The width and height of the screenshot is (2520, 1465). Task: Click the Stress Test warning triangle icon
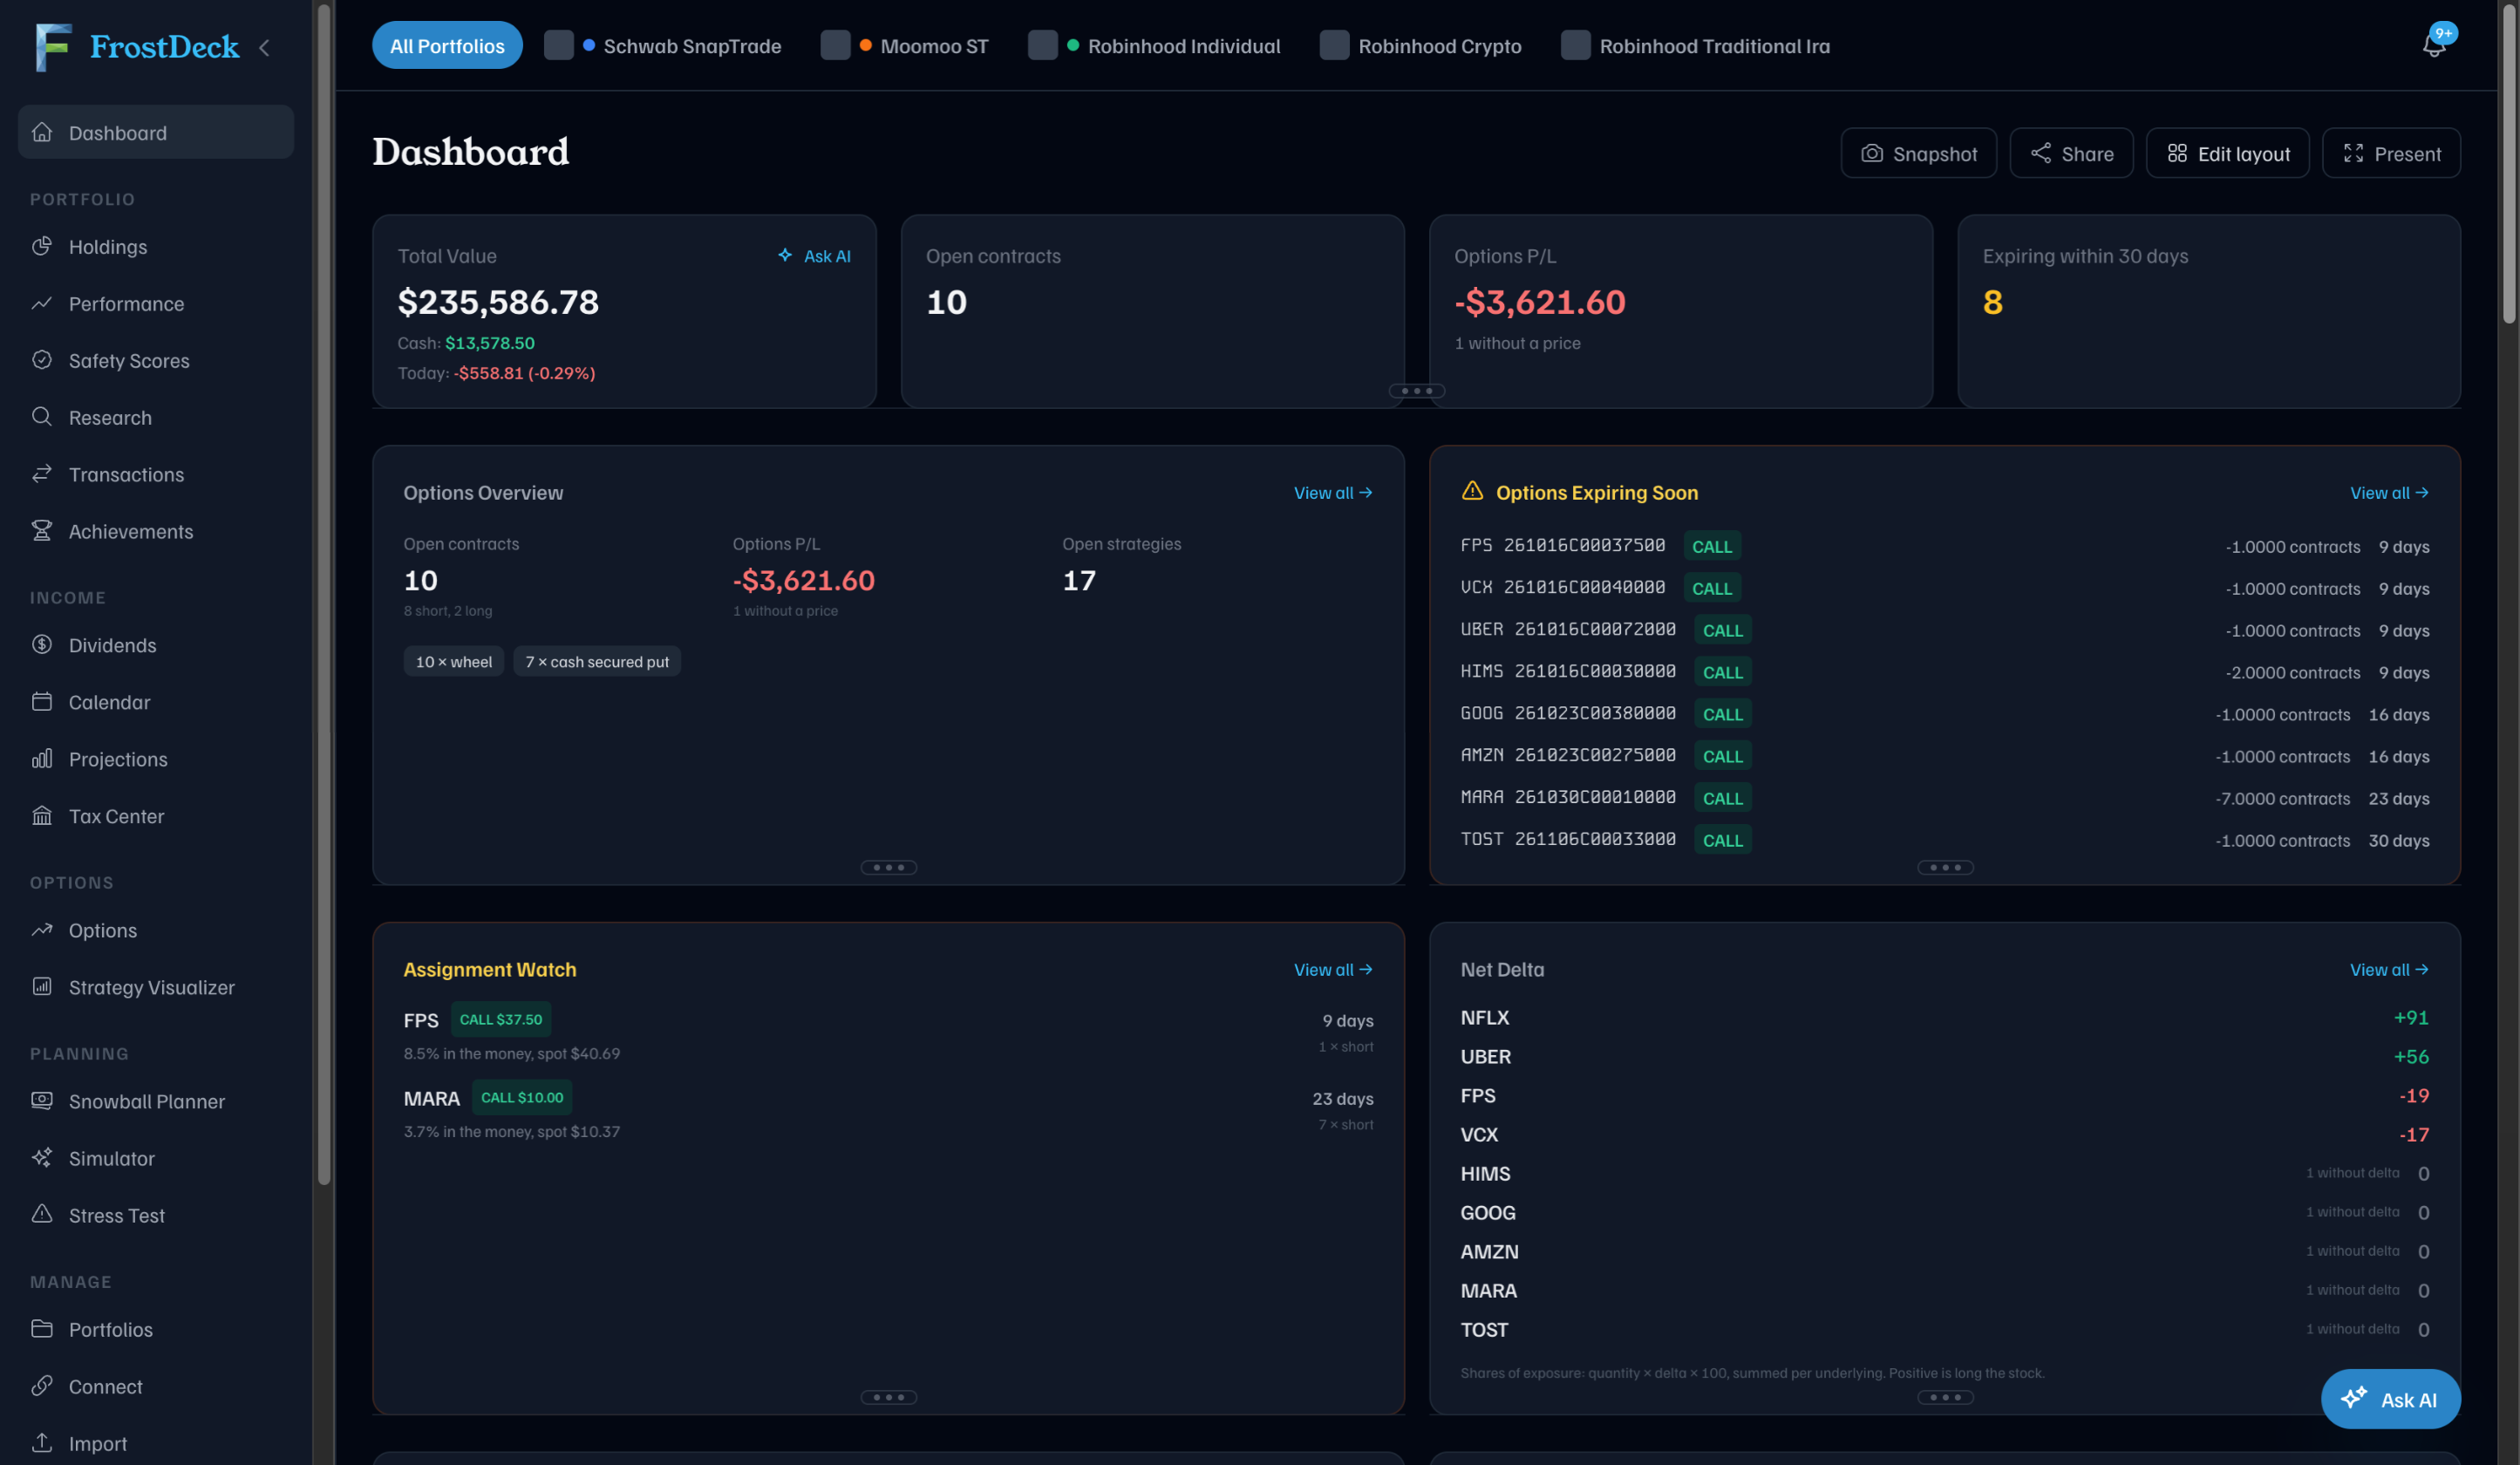point(42,1215)
